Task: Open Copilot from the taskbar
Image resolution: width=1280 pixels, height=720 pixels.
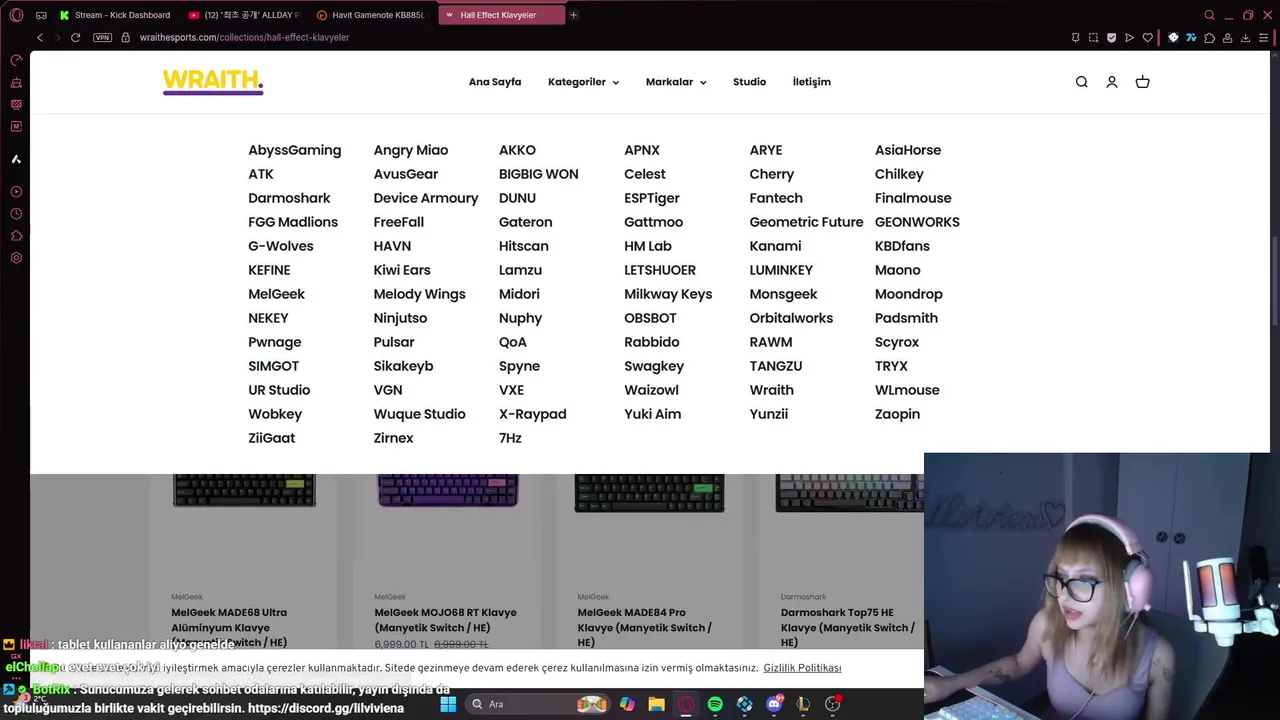Action: tap(627, 704)
